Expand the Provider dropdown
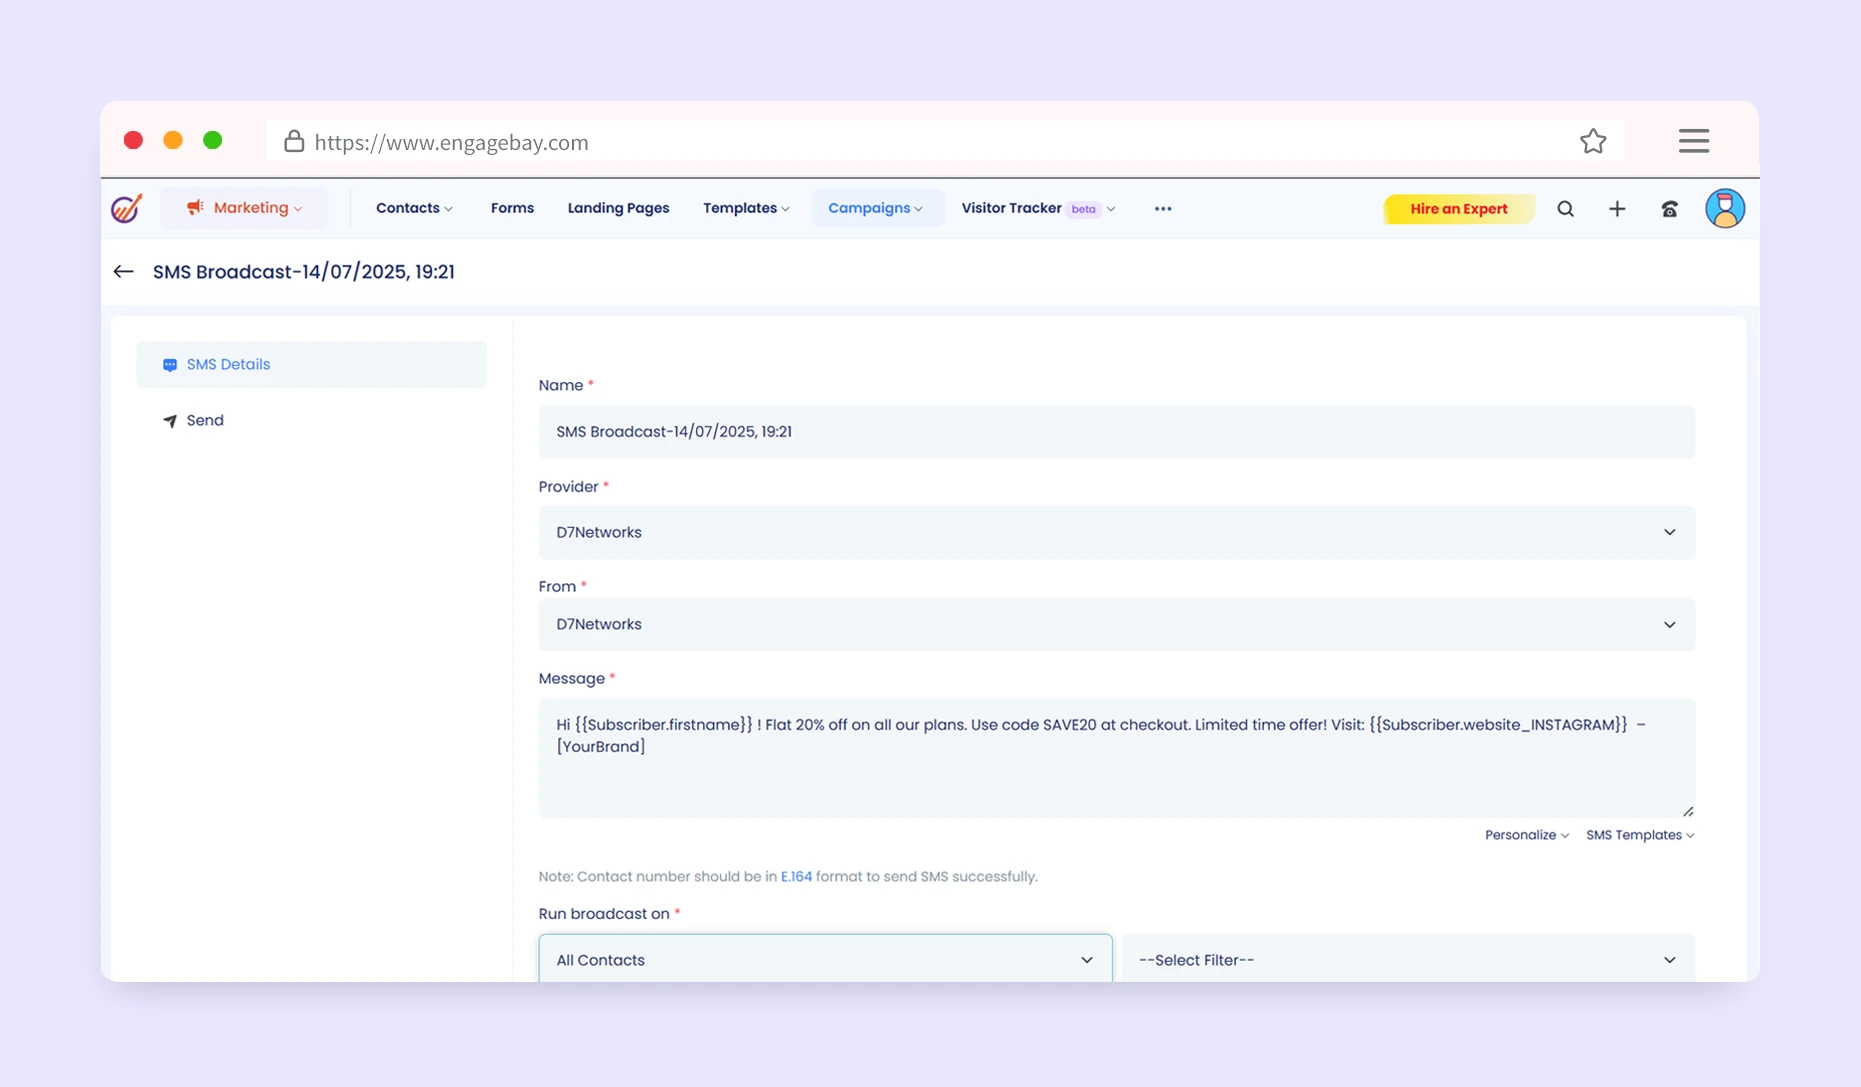Viewport: 1861px width, 1087px height. (1116, 533)
